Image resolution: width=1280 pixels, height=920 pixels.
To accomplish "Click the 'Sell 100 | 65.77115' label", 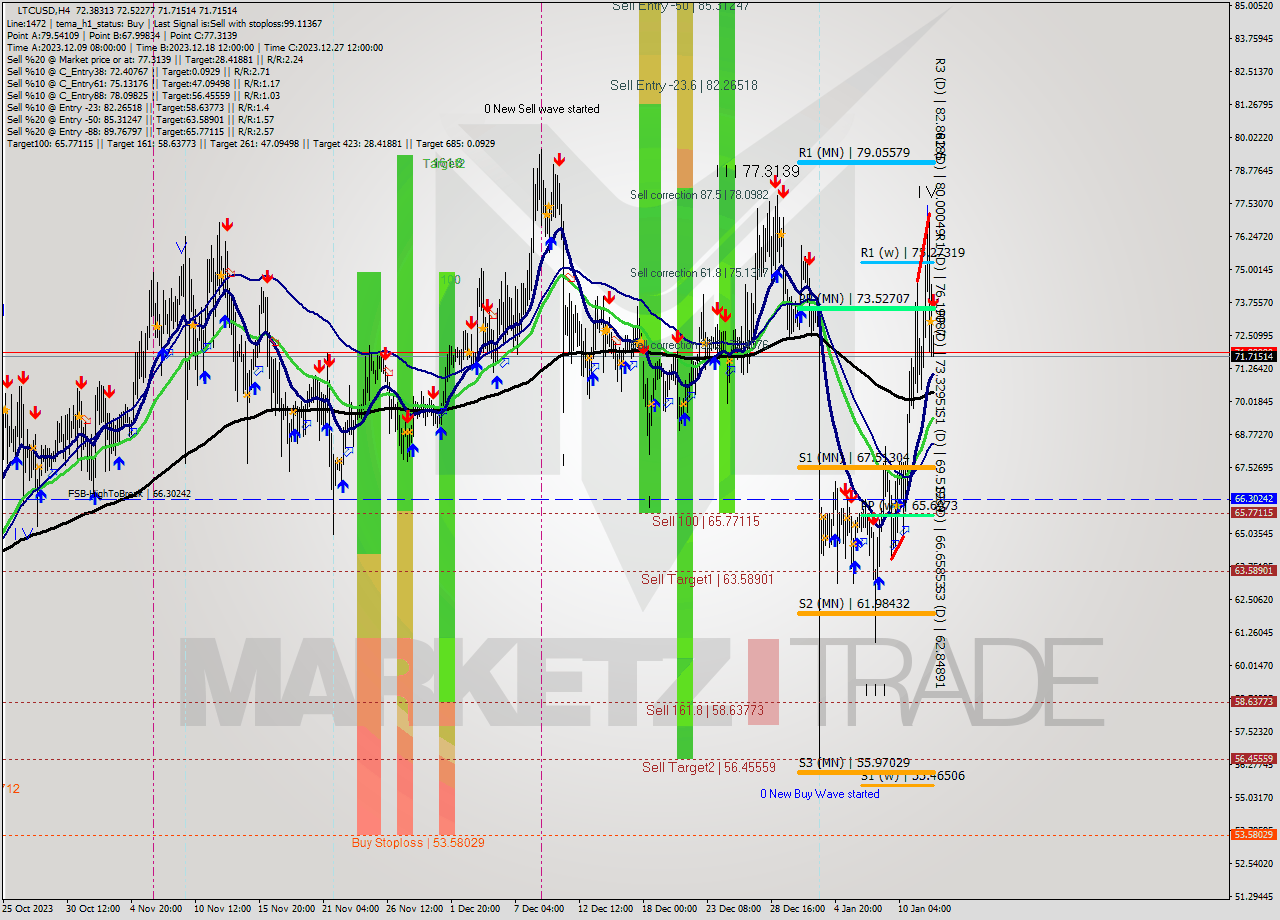I will coord(706,522).
